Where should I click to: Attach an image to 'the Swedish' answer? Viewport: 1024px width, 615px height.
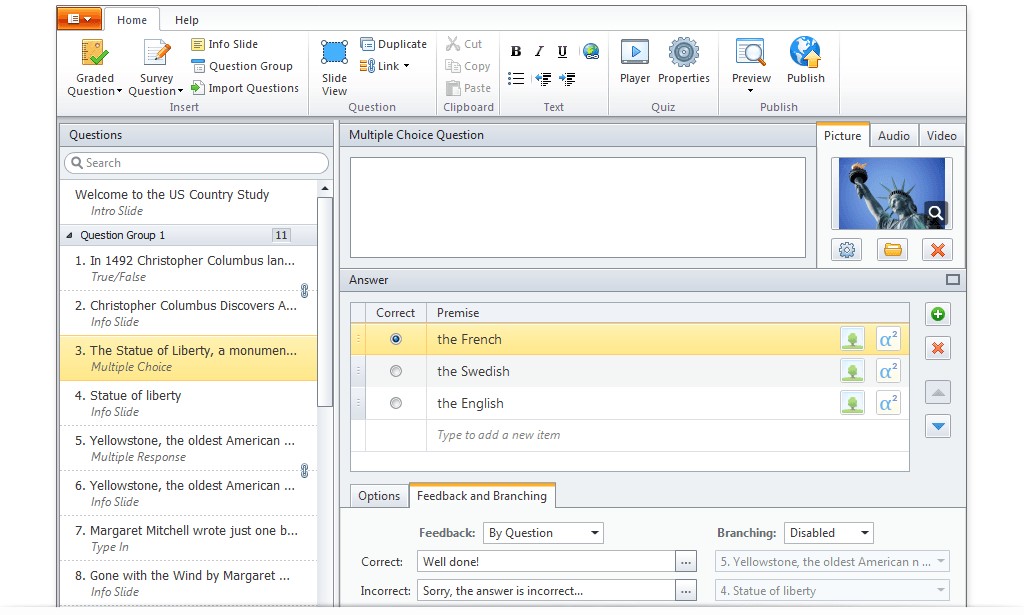pos(852,370)
